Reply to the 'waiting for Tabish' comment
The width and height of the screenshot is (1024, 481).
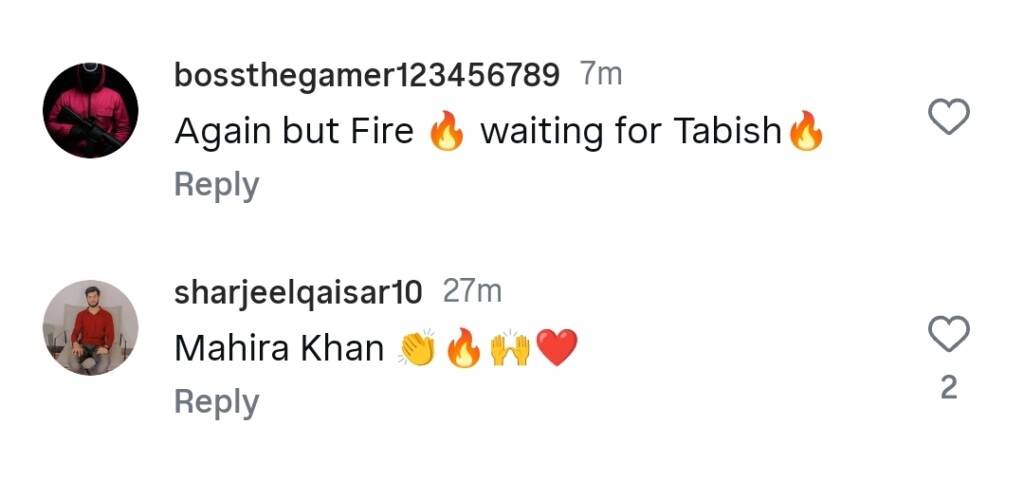[x=216, y=185]
